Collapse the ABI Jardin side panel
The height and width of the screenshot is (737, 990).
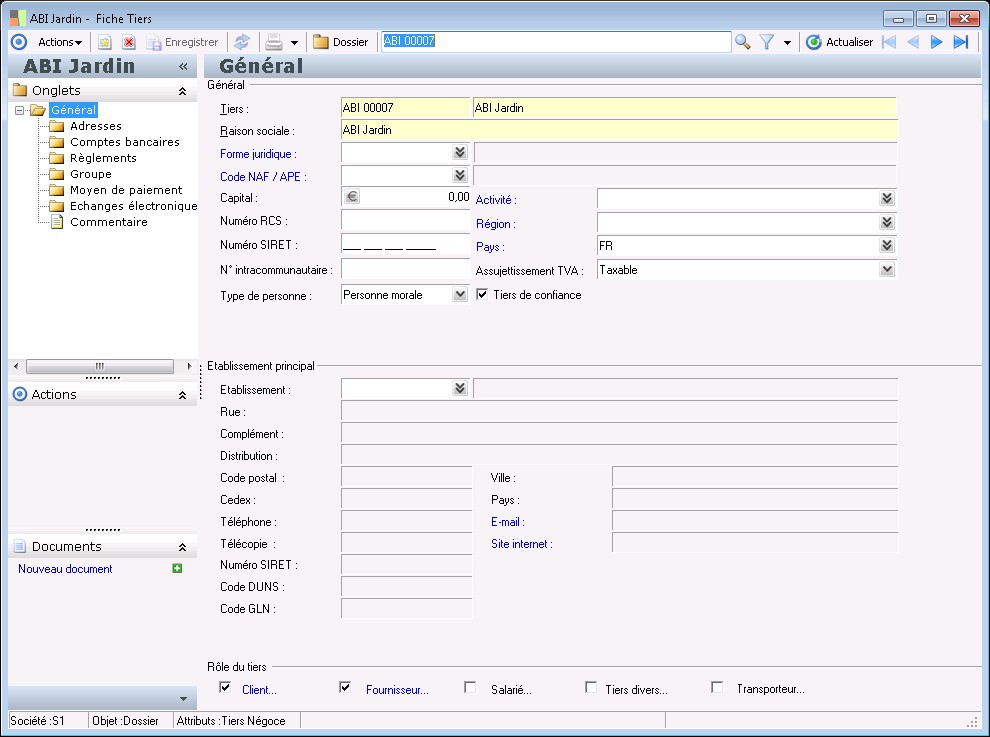coord(183,66)
